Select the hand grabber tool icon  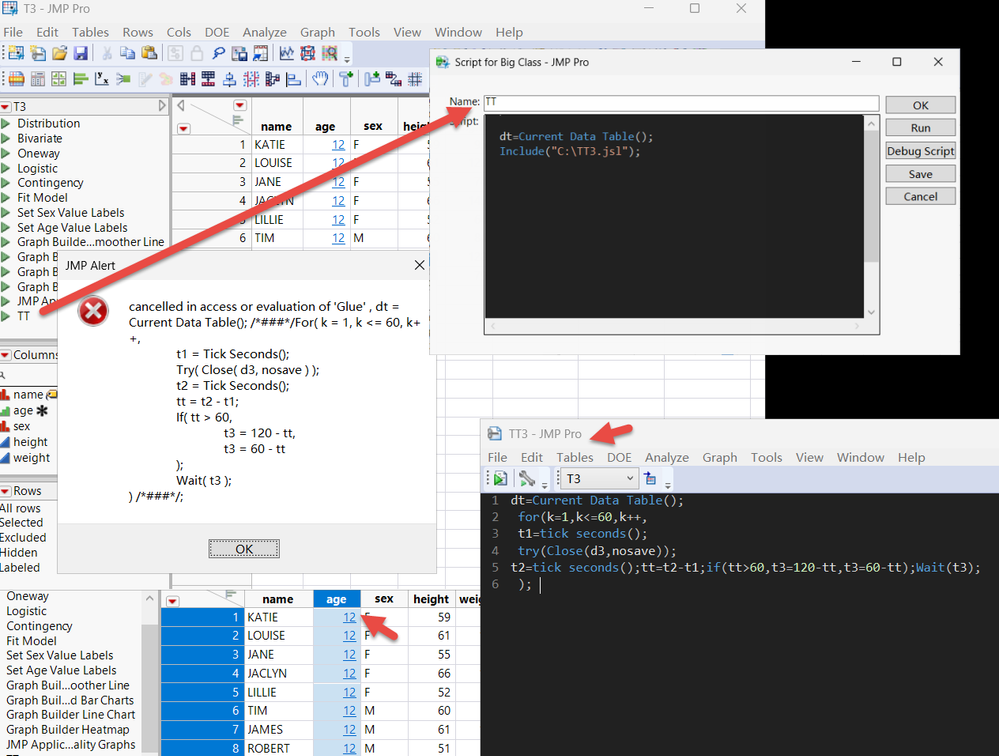[x=320, y=79]
